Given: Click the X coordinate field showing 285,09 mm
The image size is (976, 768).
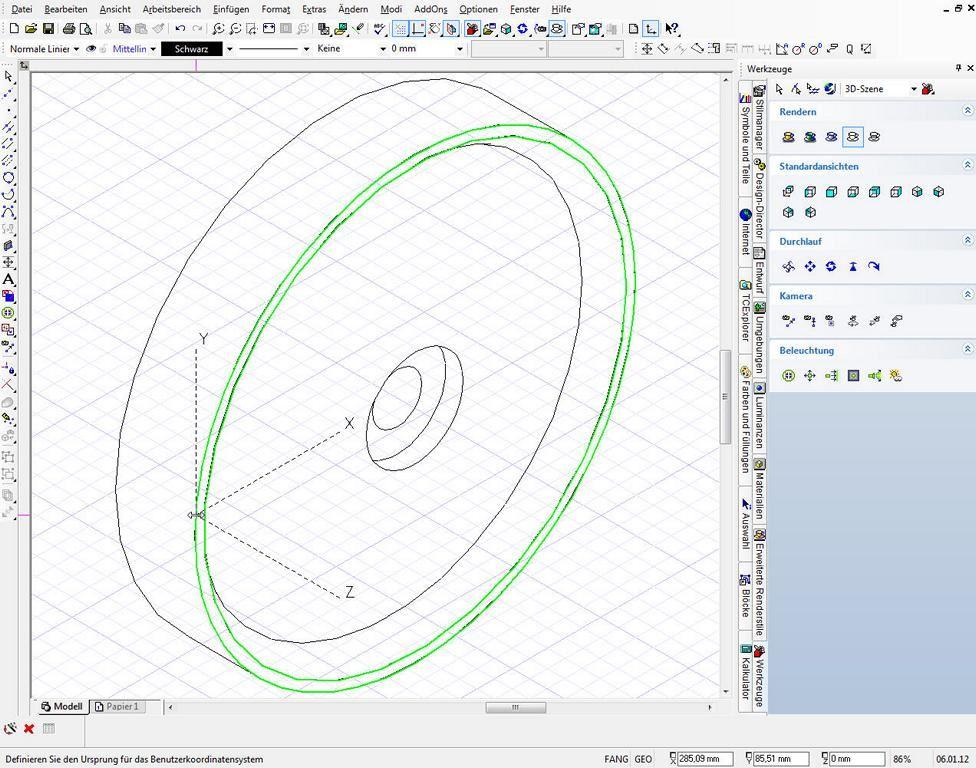Looking at the screenshot, I should 705,759.
